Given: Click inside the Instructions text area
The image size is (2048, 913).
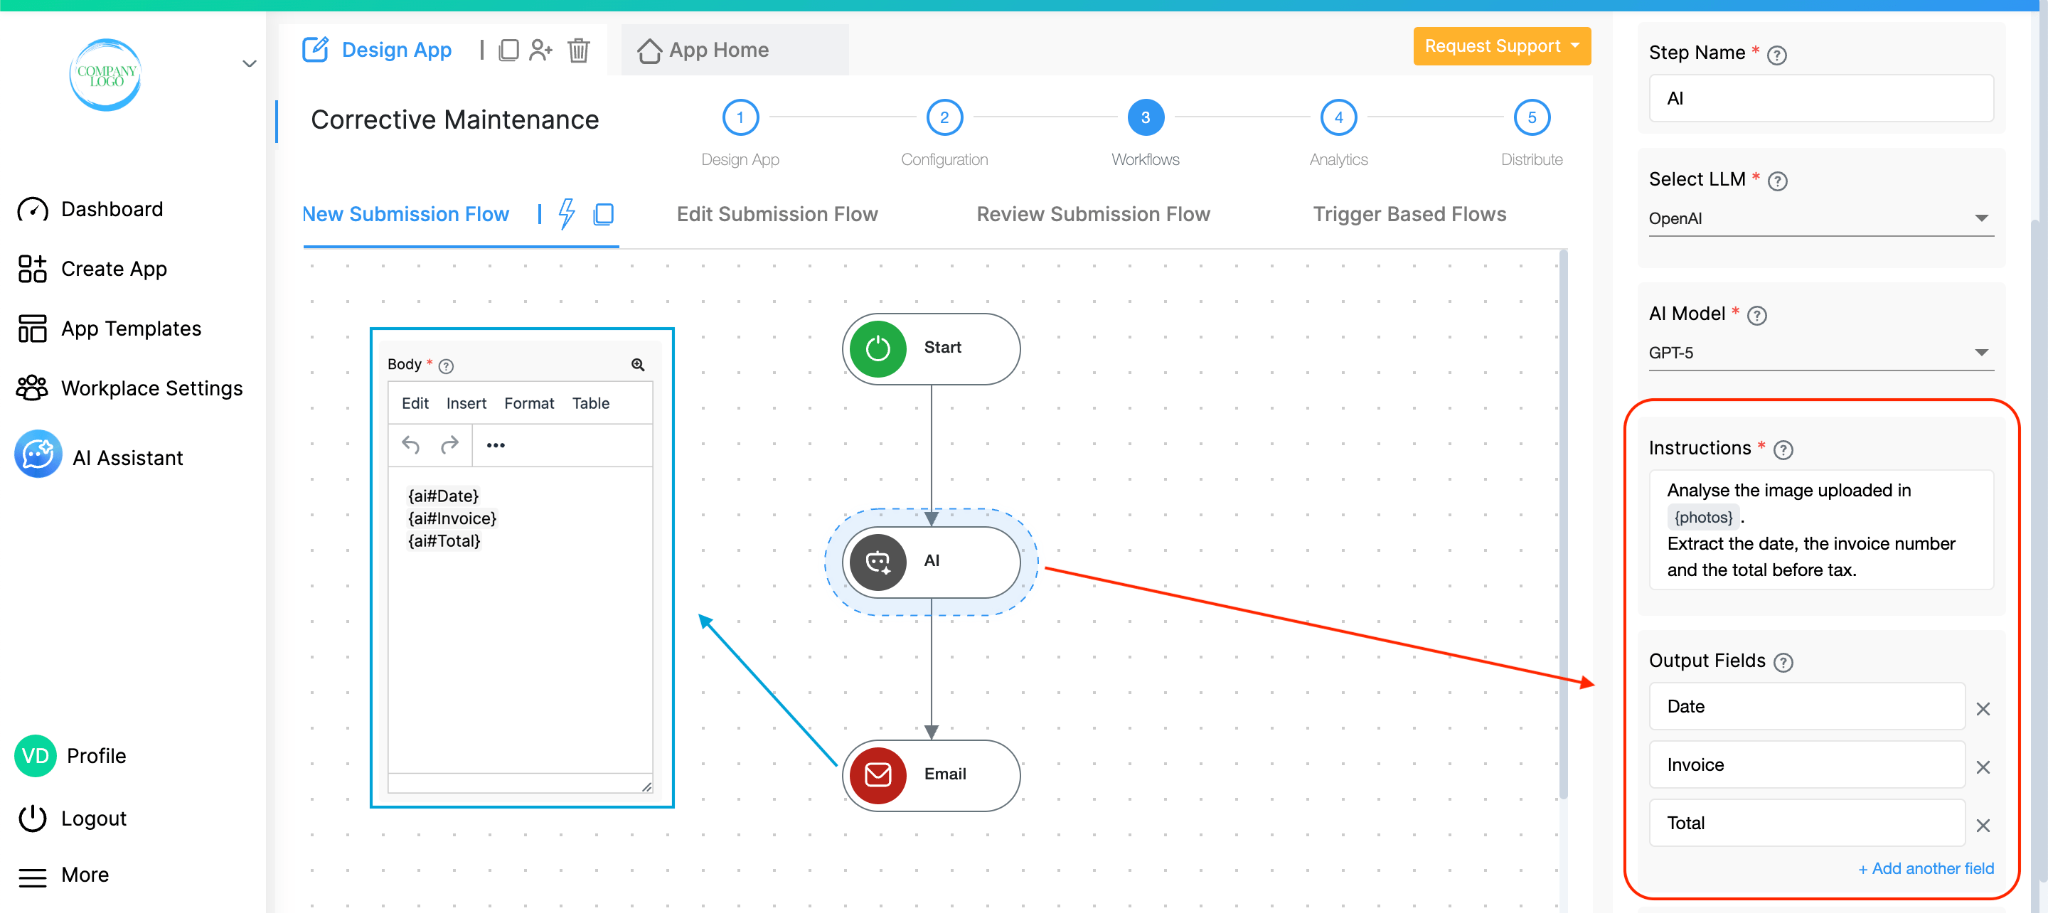Looking at the screenshot, I should 1821,530.
